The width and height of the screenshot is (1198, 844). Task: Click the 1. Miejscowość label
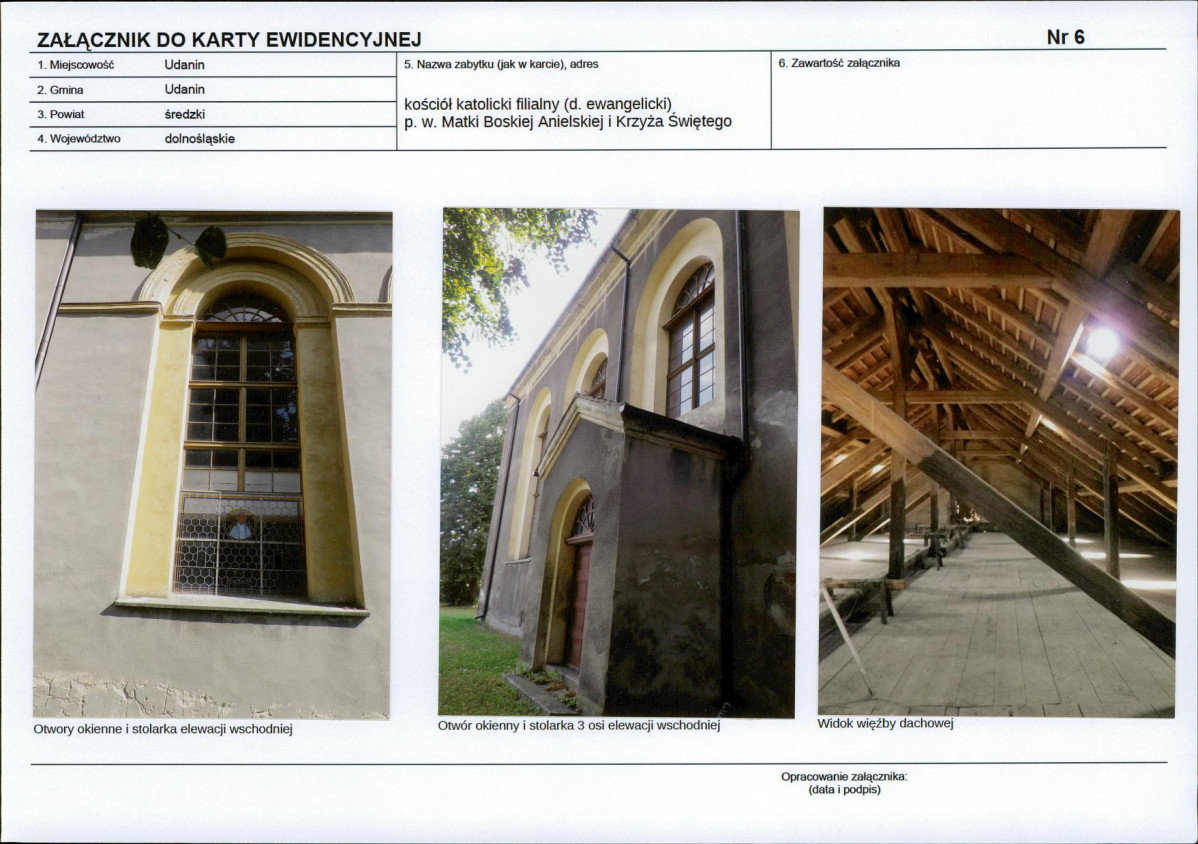tap(75, 65)
